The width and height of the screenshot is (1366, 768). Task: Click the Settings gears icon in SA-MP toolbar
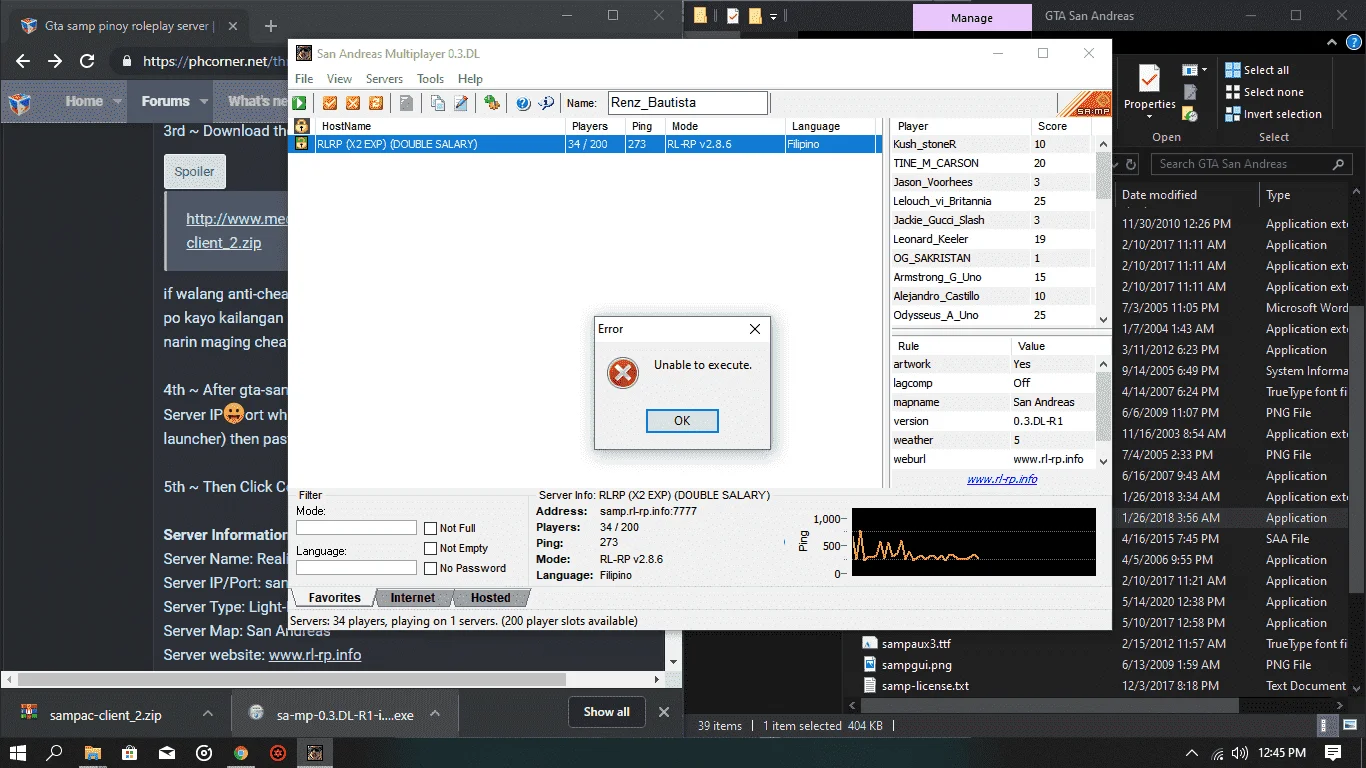coord(491,103)
